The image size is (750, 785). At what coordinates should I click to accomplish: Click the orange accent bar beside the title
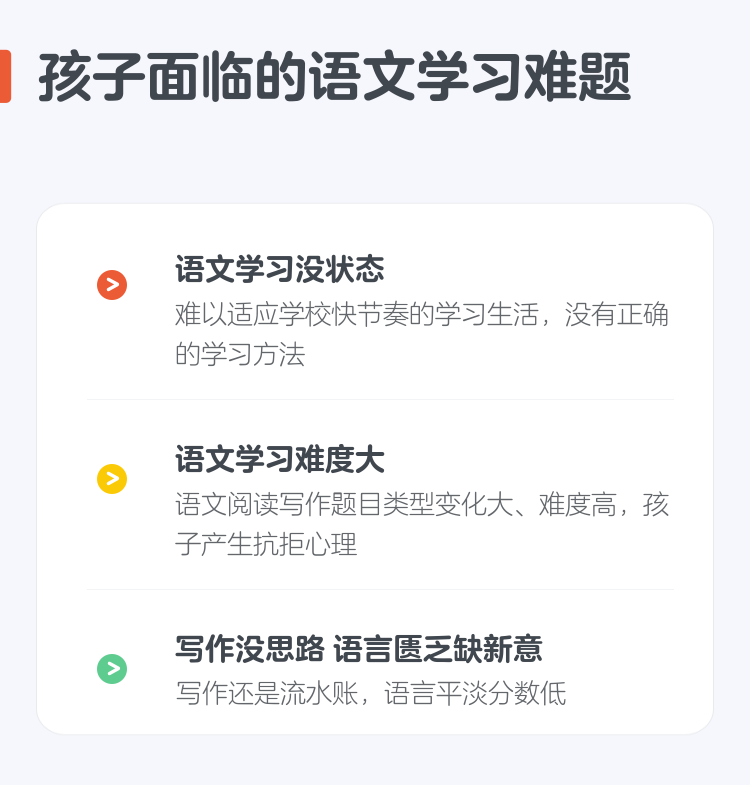tap(5, 76)
